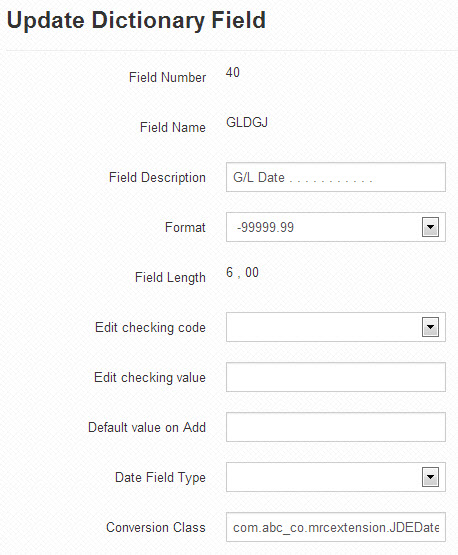The image size is (458, 555).
Task: Click the Date Field Type label
Action: [160, 477]
